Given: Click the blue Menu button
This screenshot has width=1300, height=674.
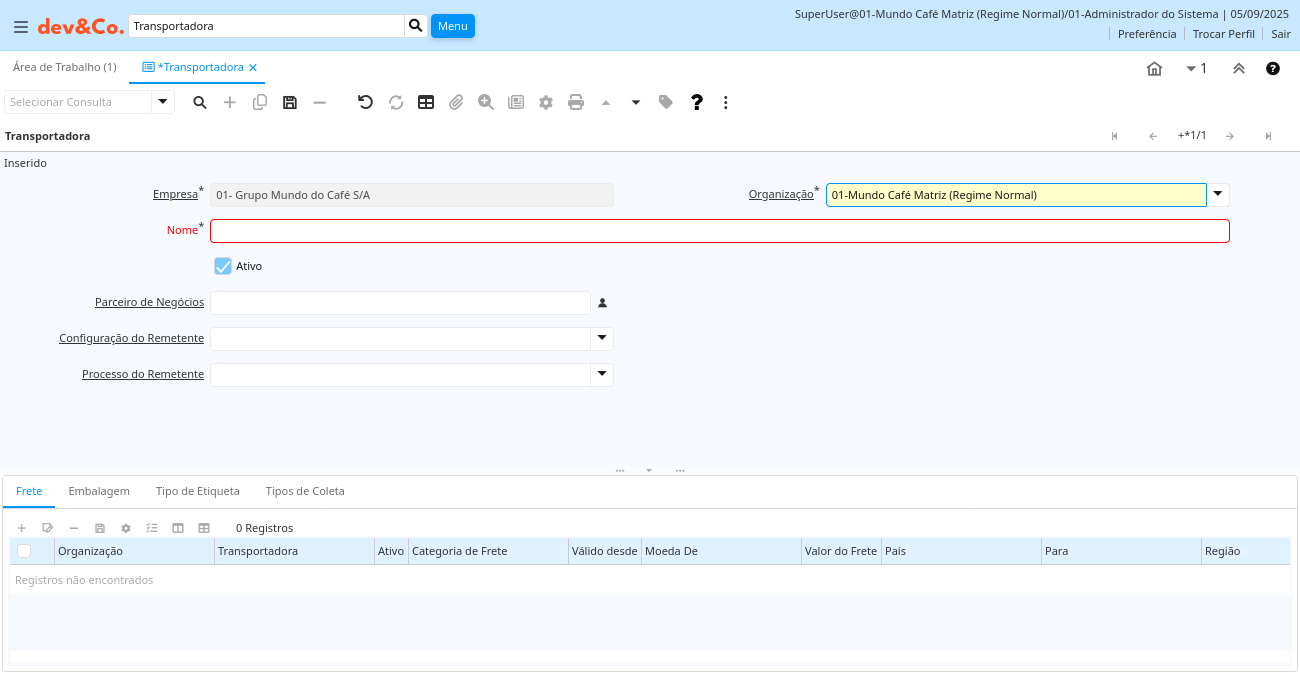Looking at the screenshot, I should [452, 26].
